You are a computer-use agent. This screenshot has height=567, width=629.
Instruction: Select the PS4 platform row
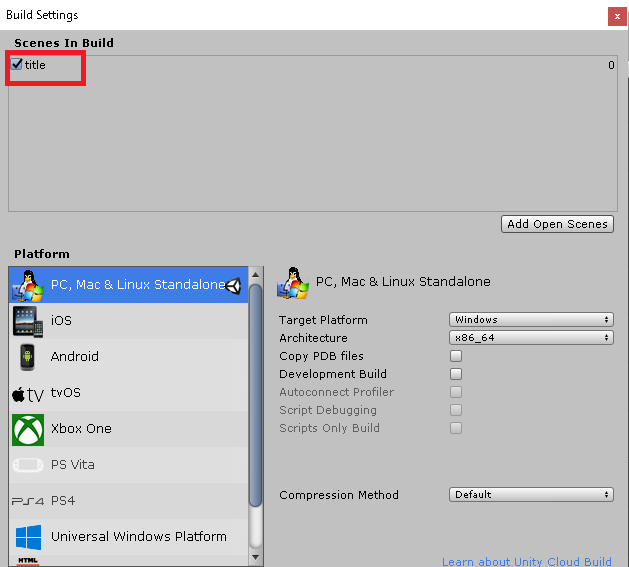coord(128,501)
